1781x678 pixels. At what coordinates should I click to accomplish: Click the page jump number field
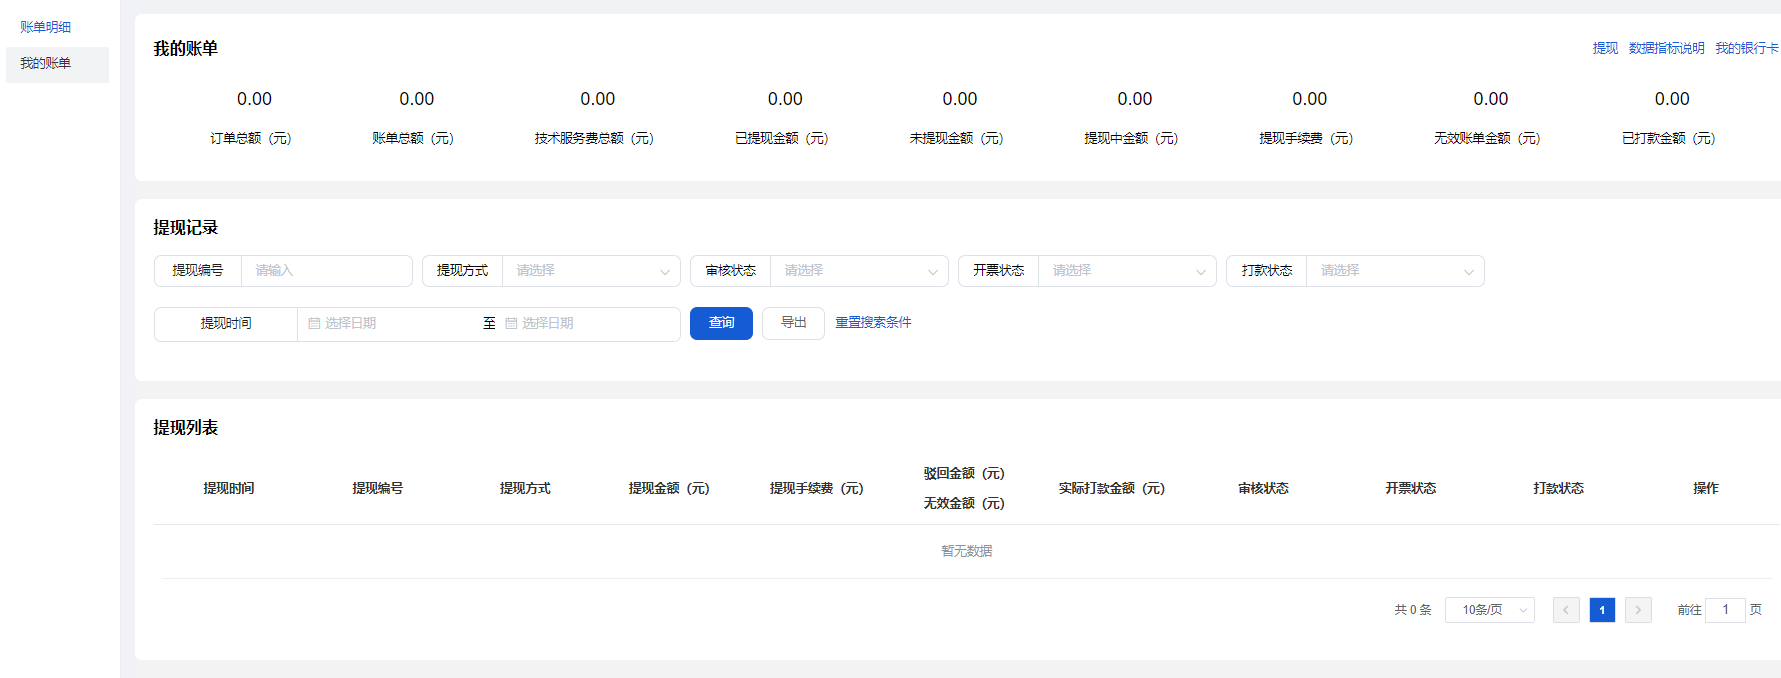click(1725, 610)
